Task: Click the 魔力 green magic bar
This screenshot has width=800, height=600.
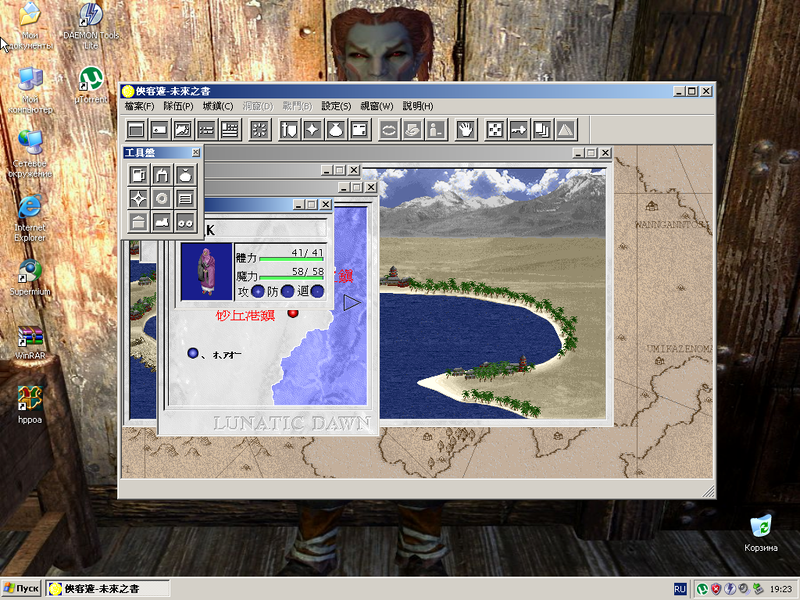Action: coord(291,278)
